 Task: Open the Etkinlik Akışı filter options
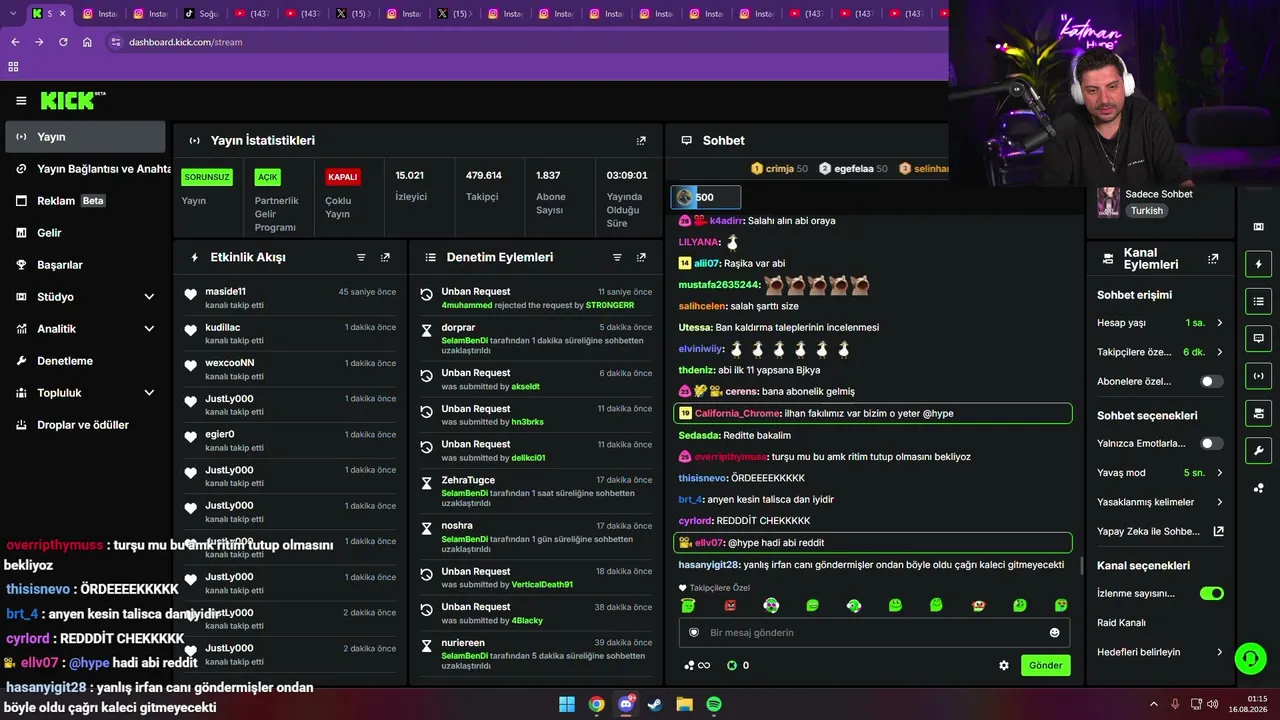[x=361, y=257]
